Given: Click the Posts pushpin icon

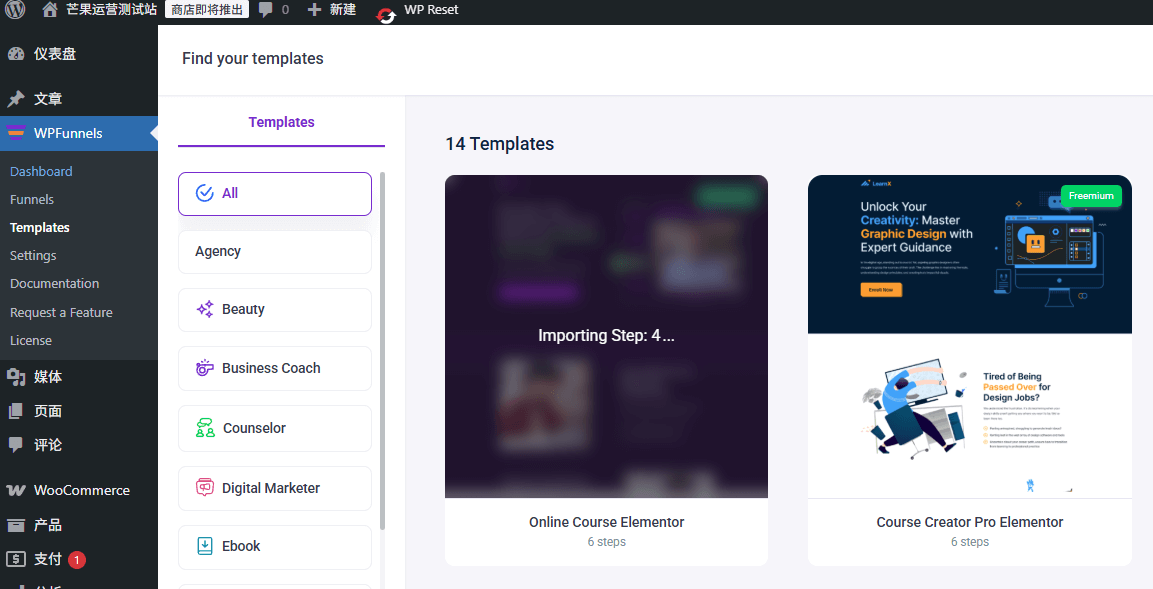Looking at the screenshot, I should click(x=16, y=99).
